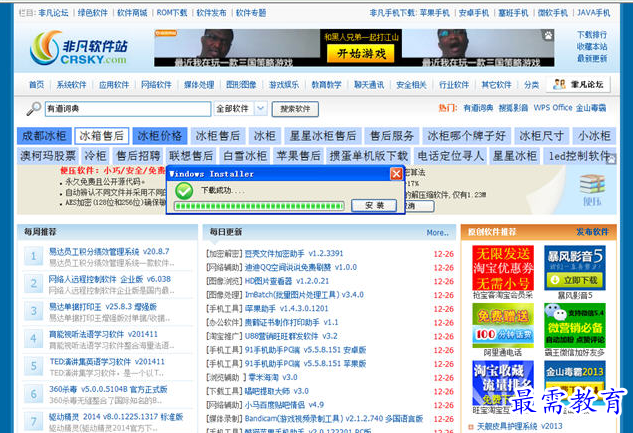Click the 电话定位寻人 ad tag
The height and width of the screenshot is (433, 633).
point(451,156)
